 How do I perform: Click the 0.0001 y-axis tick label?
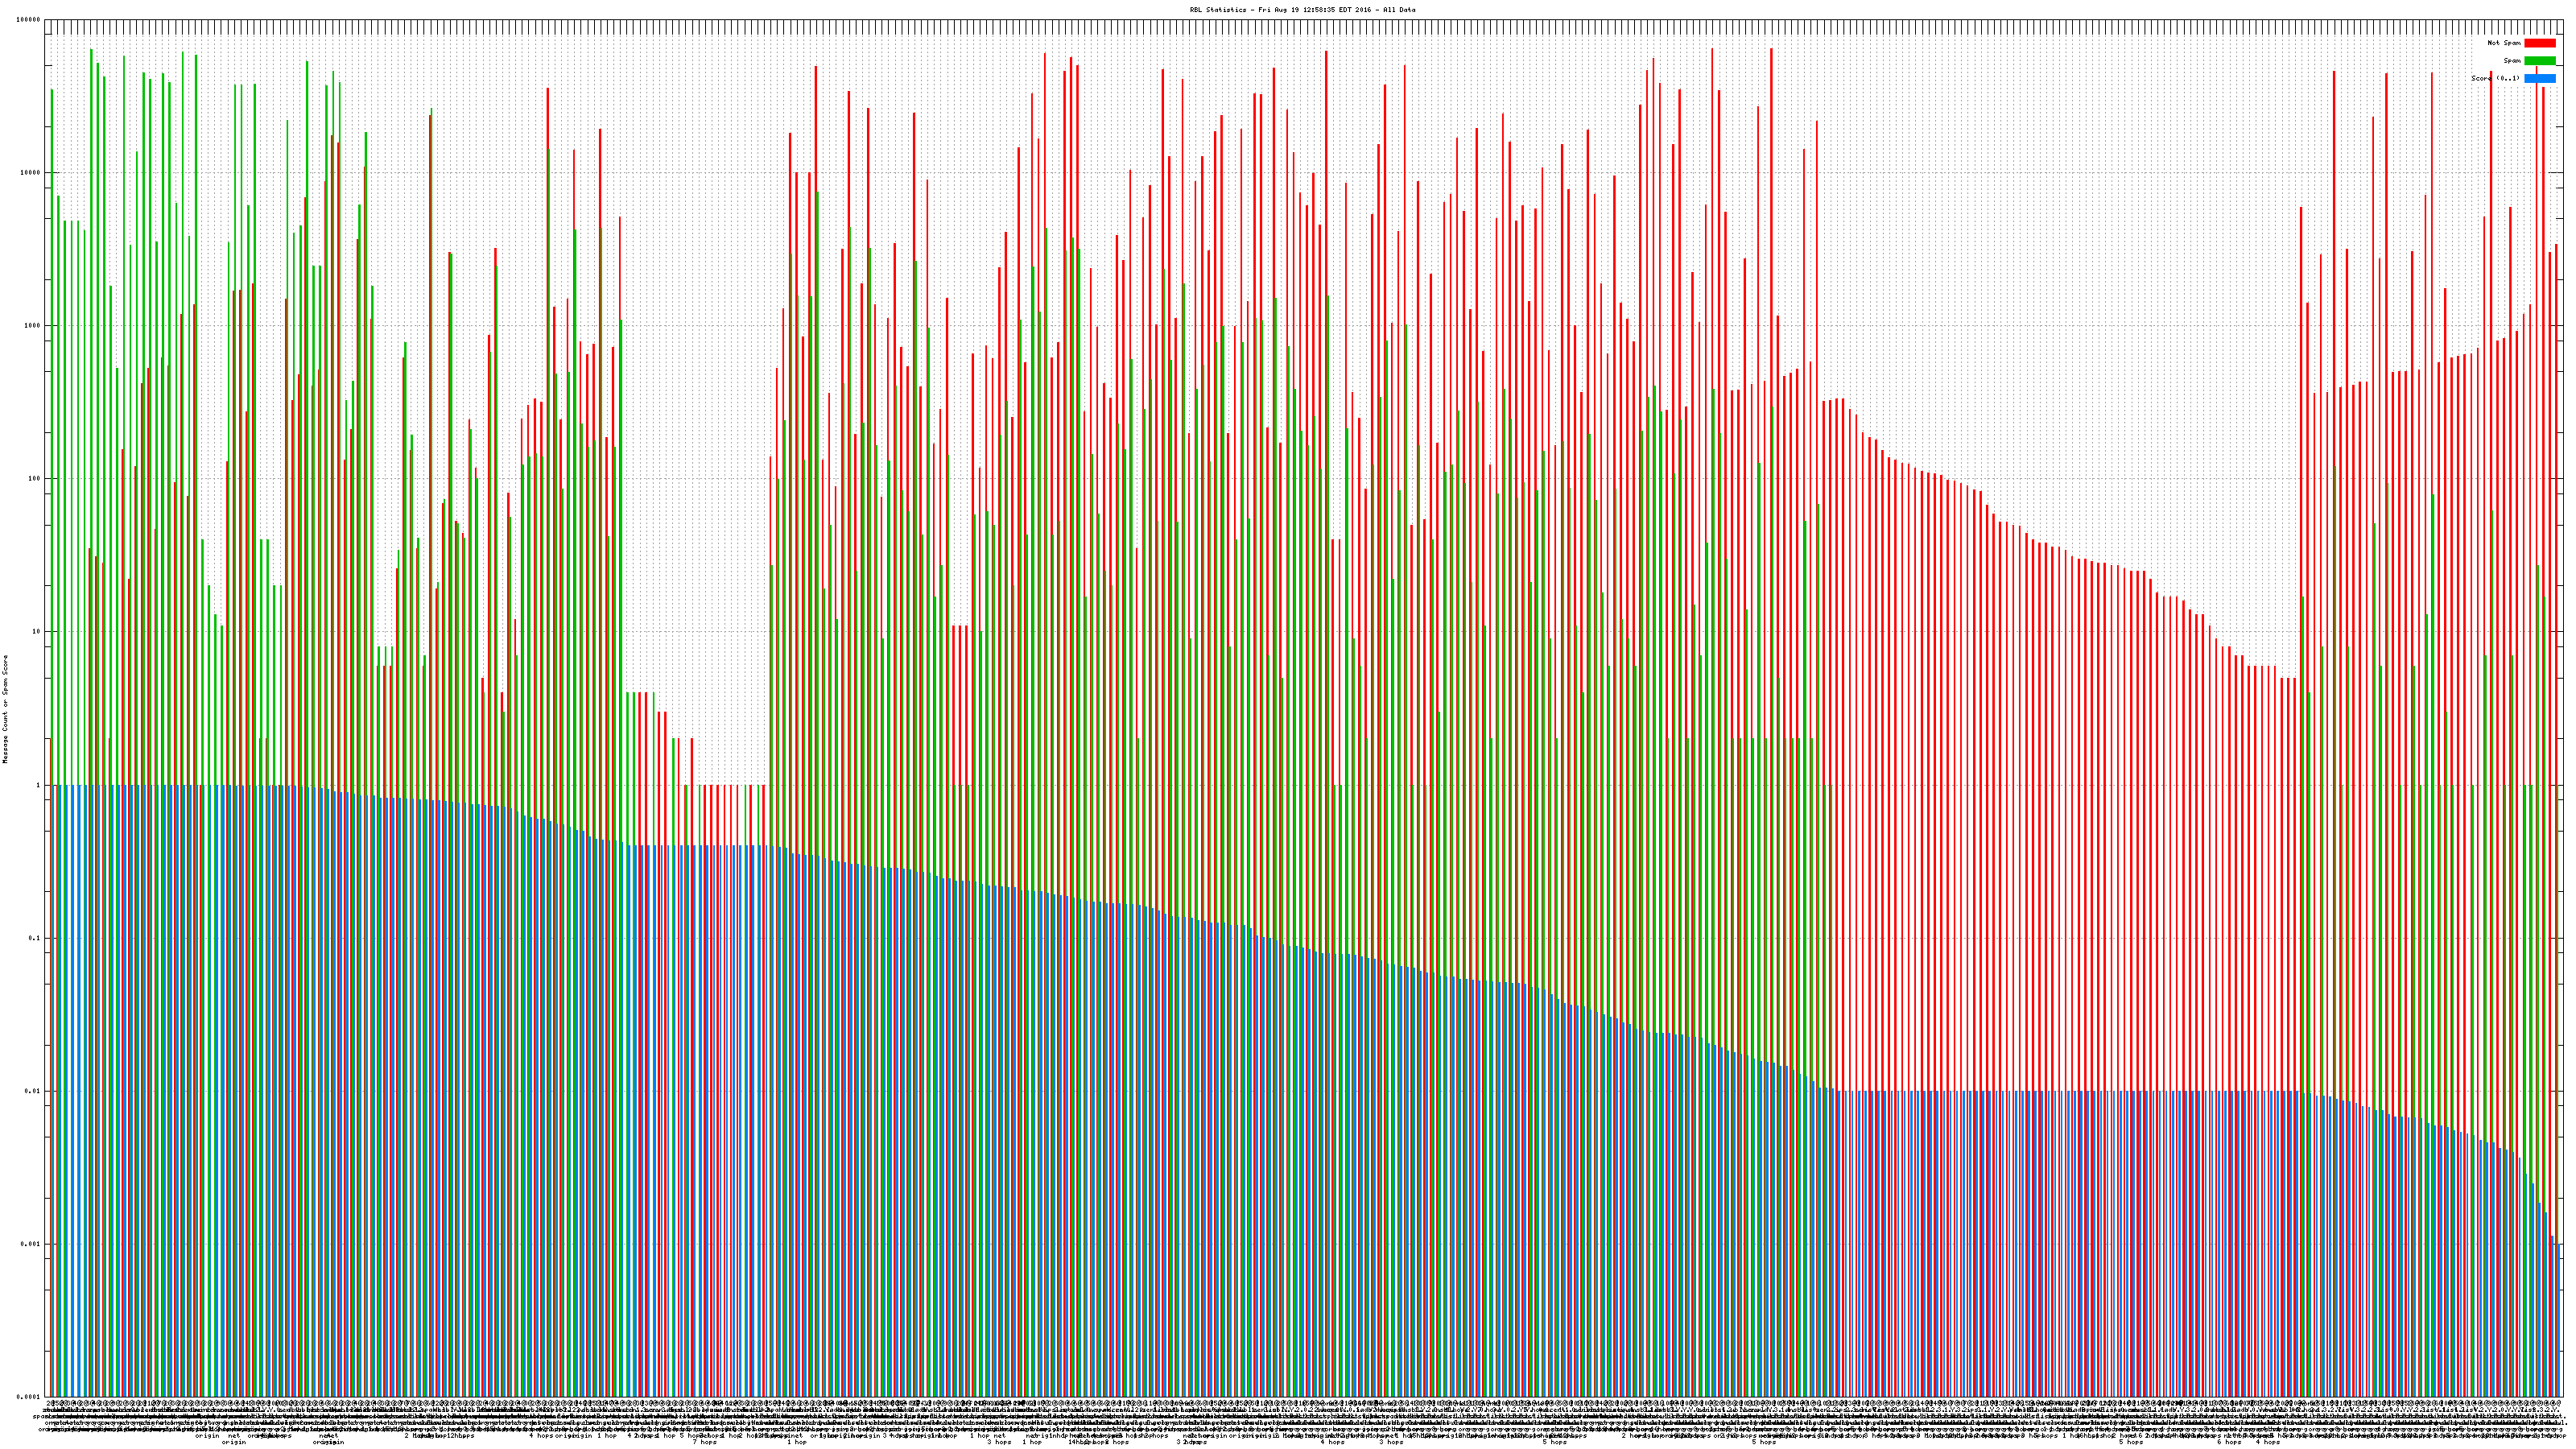point(29,1397)
